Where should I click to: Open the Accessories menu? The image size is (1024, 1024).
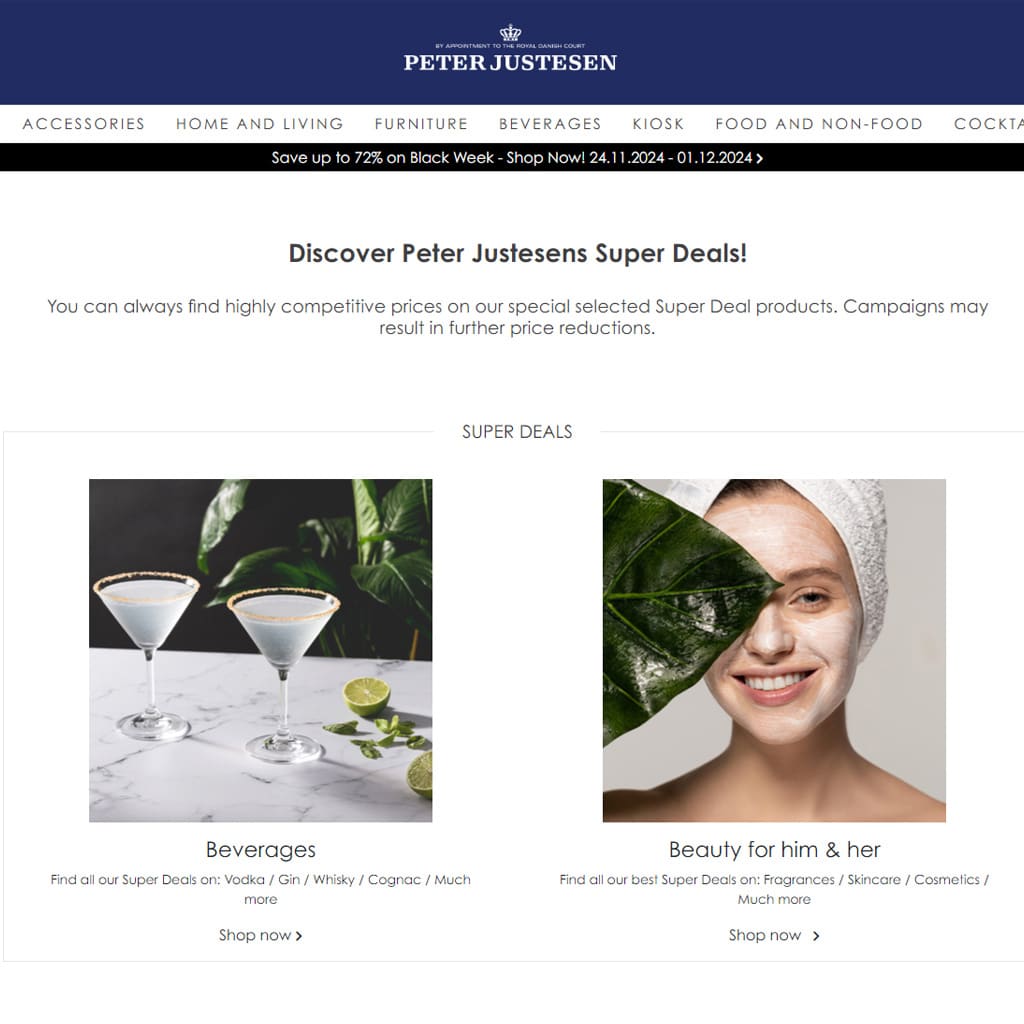[84, 124]
